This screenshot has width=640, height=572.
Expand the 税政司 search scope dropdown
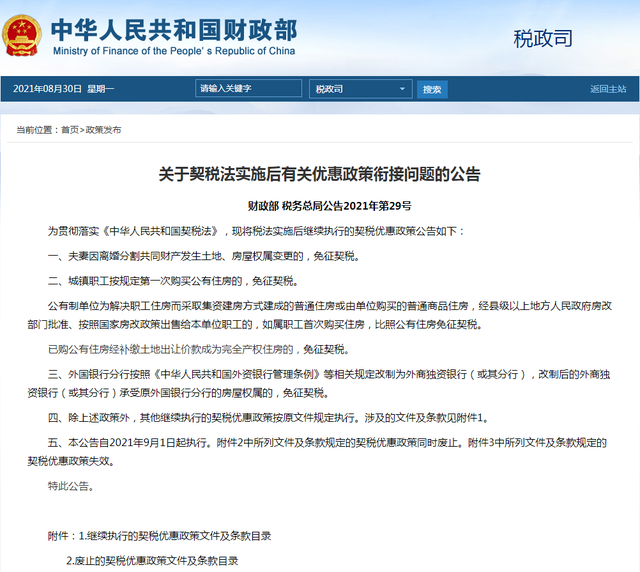359,89
